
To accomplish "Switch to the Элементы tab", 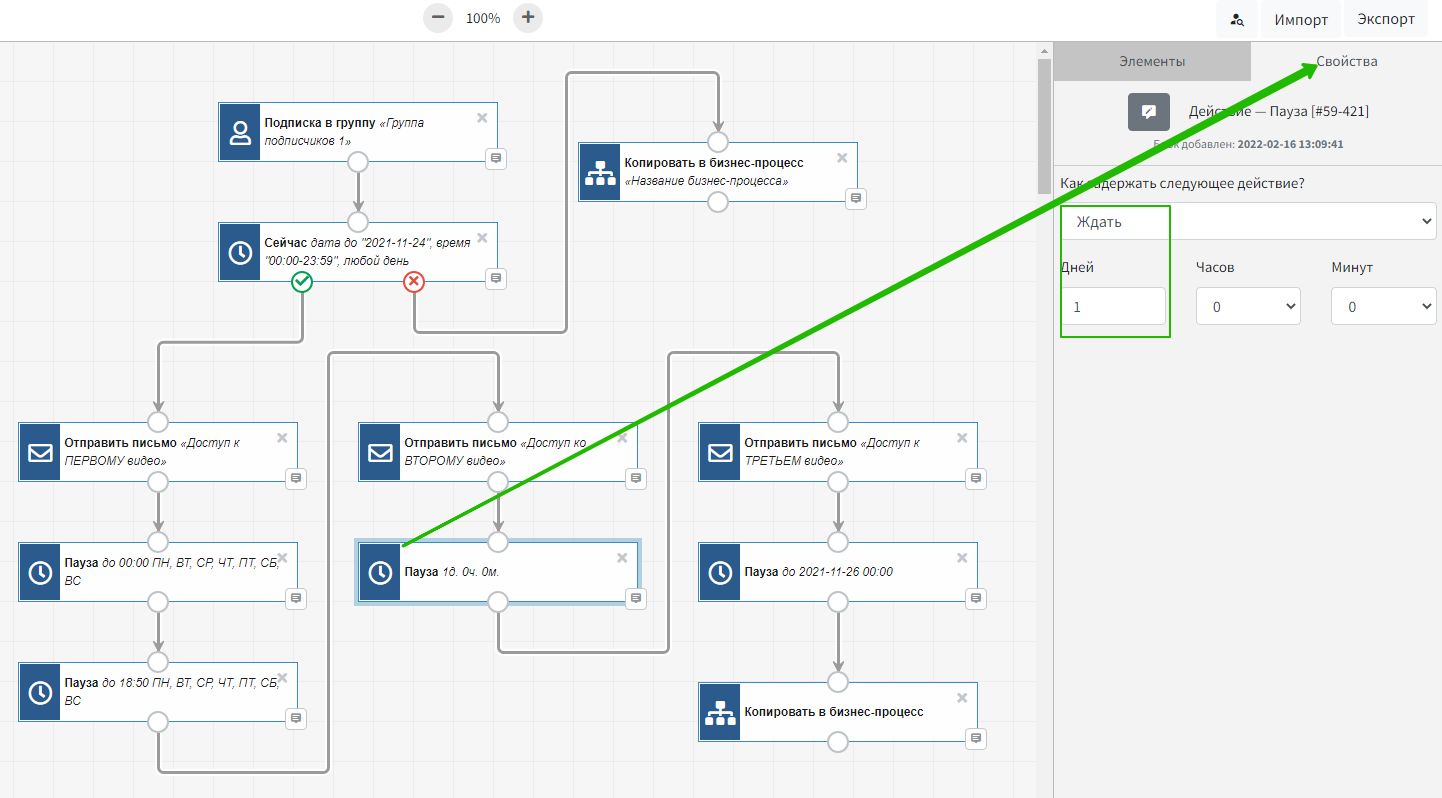I will (x=1151, y=61).
